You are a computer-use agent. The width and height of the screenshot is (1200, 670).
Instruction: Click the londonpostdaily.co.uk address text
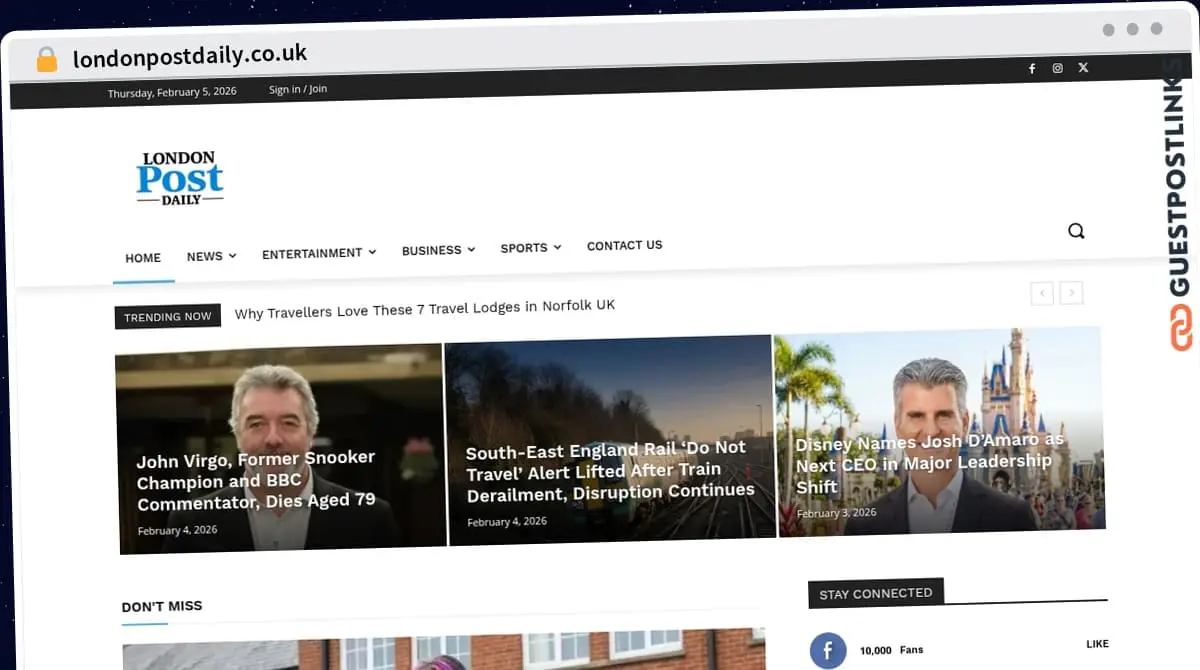(190, 56)
